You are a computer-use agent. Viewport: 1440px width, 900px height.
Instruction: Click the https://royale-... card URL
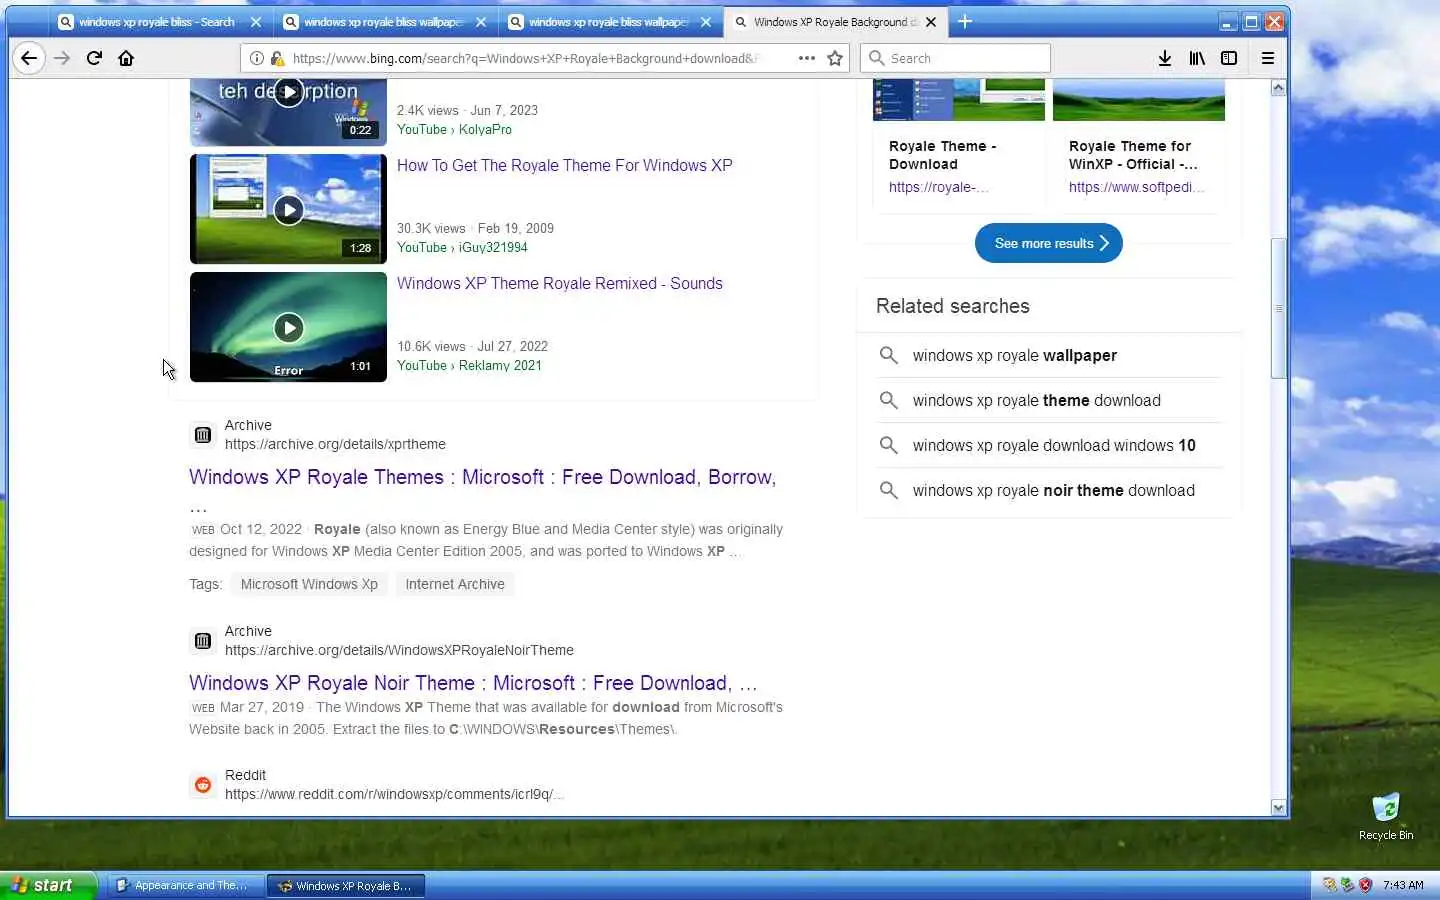click(x=939, y=187)
